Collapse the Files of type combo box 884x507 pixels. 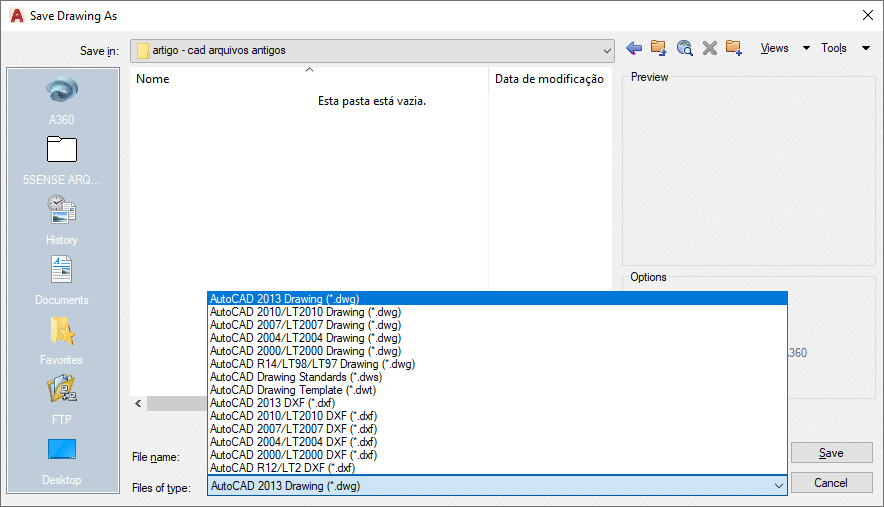[779, 486]
